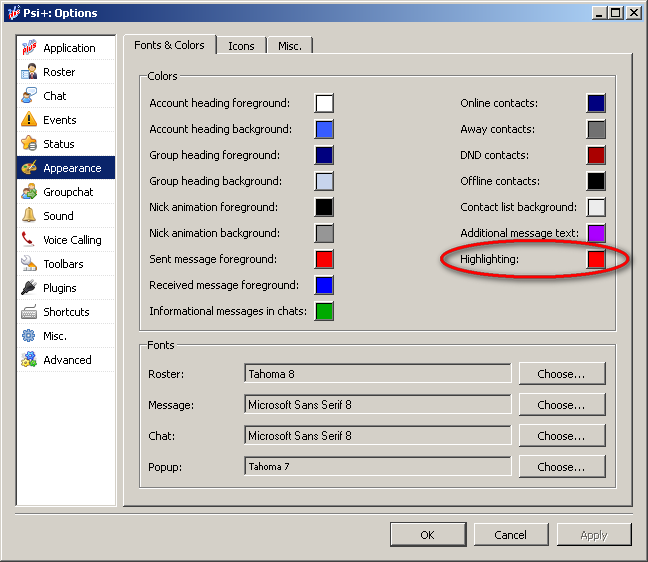This screenshot has width=648, height=562.
Task: Open the Application settings icon in sidebar
Action: [x=29, y=48]
